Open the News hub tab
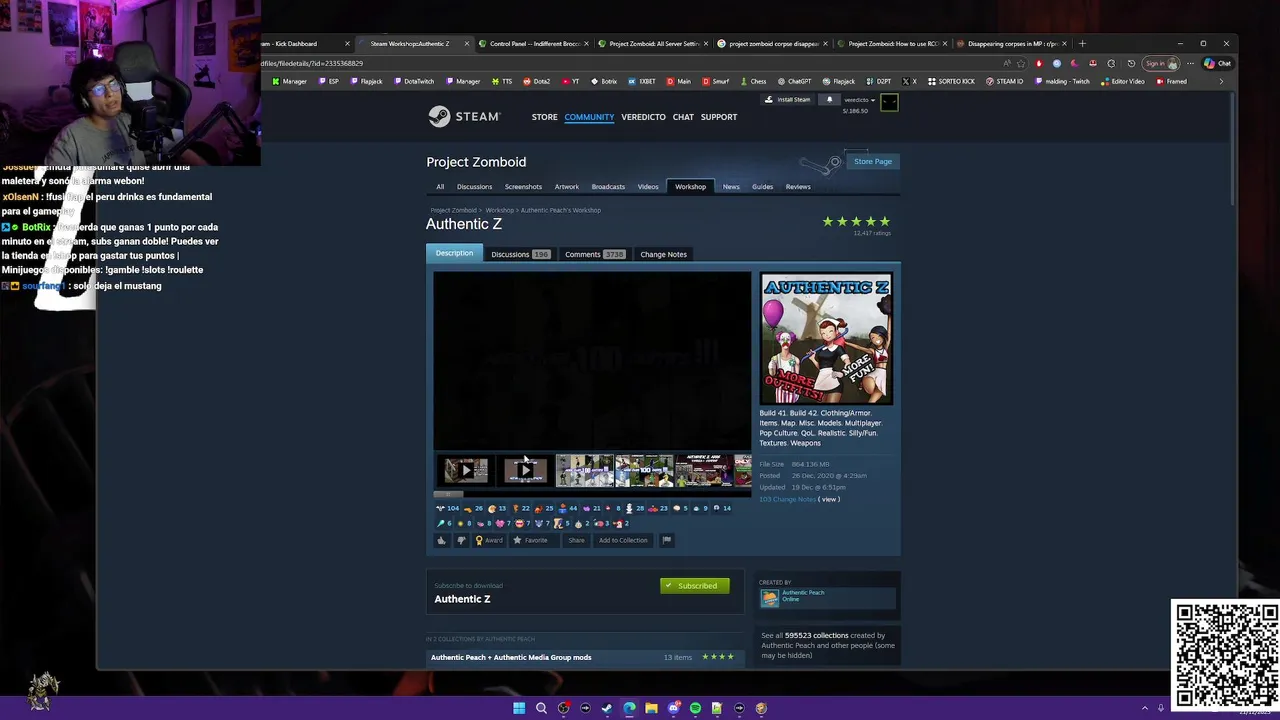Image resolution: width=1280 pixels, height=720 pixels. point(731,186)
